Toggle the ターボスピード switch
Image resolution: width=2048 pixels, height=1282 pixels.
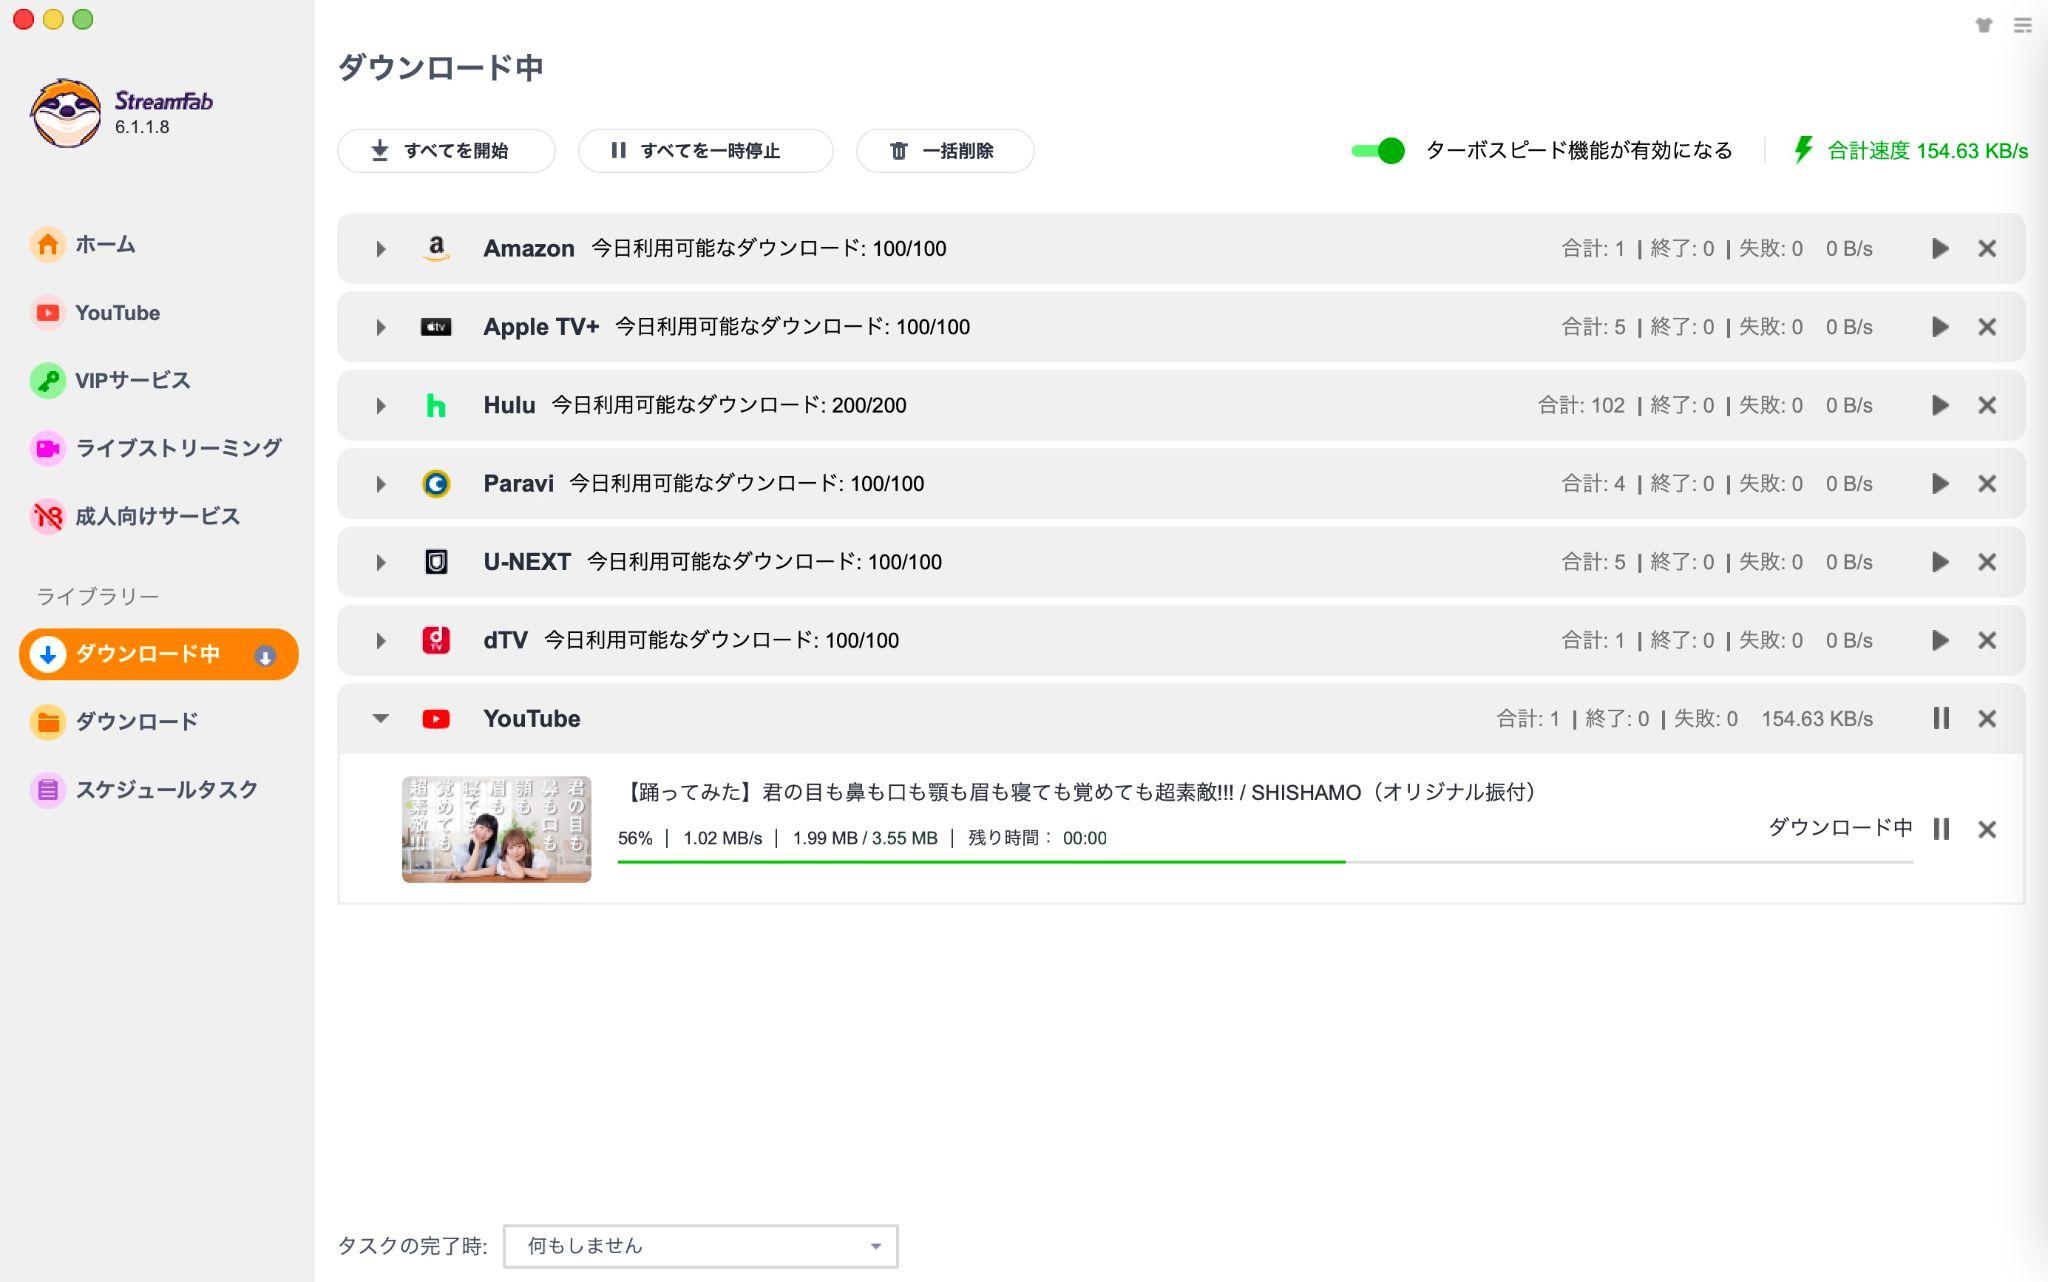click(1378, 151)
